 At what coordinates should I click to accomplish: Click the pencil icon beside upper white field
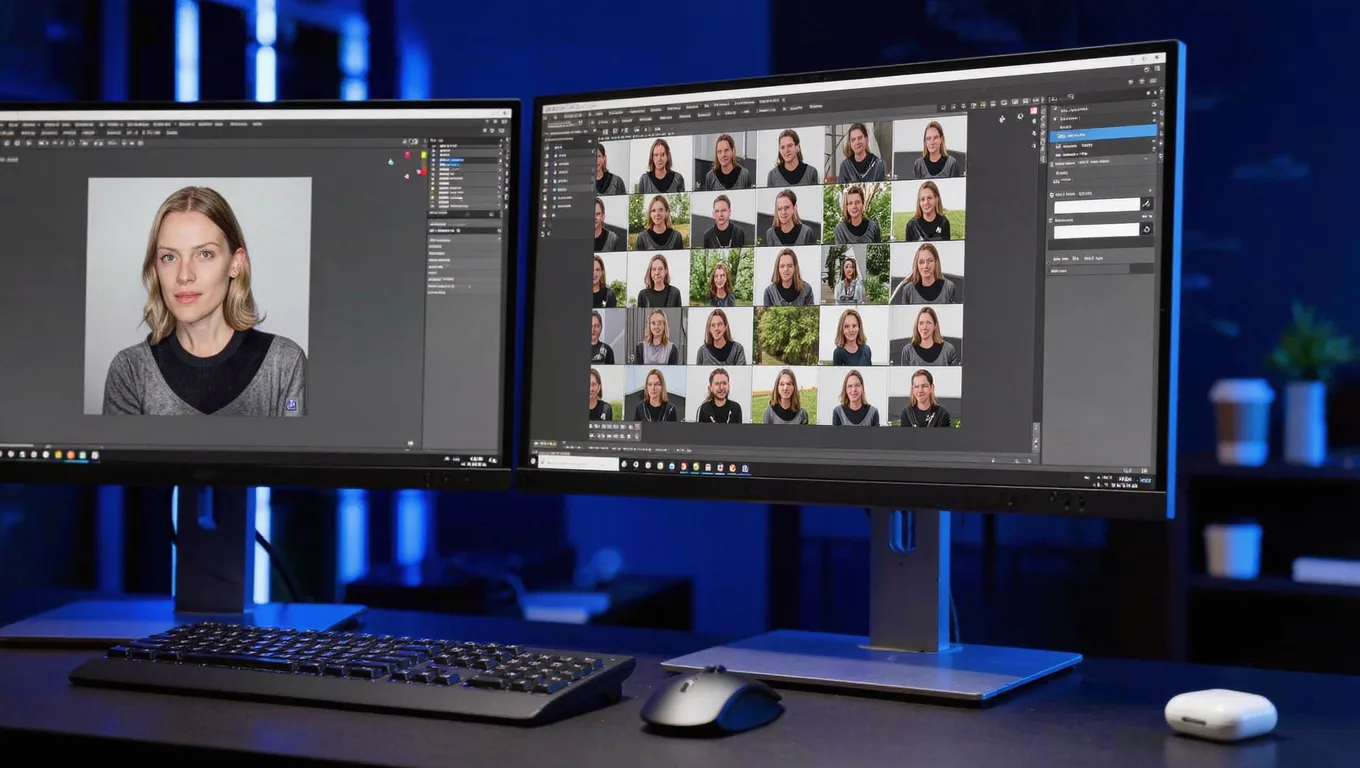(x=1147, y=204)
